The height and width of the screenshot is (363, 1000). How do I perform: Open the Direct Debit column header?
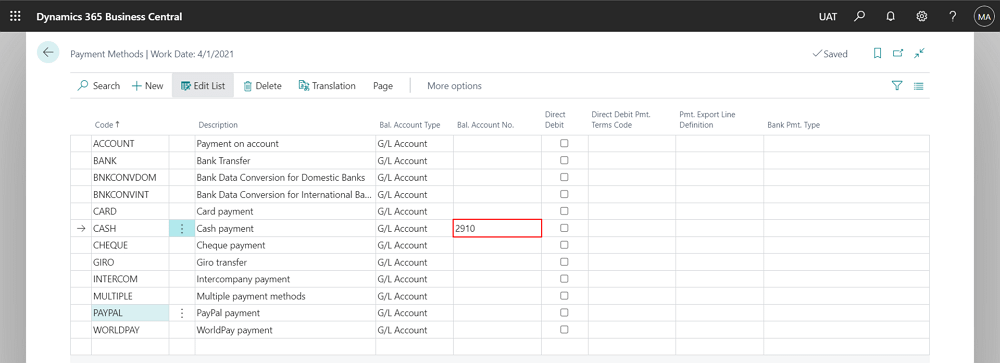(555, 120)
